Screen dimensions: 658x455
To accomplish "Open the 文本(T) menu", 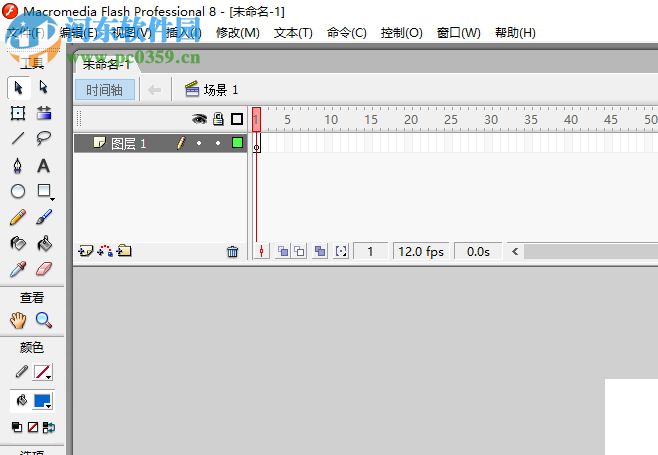I will 293,32.
